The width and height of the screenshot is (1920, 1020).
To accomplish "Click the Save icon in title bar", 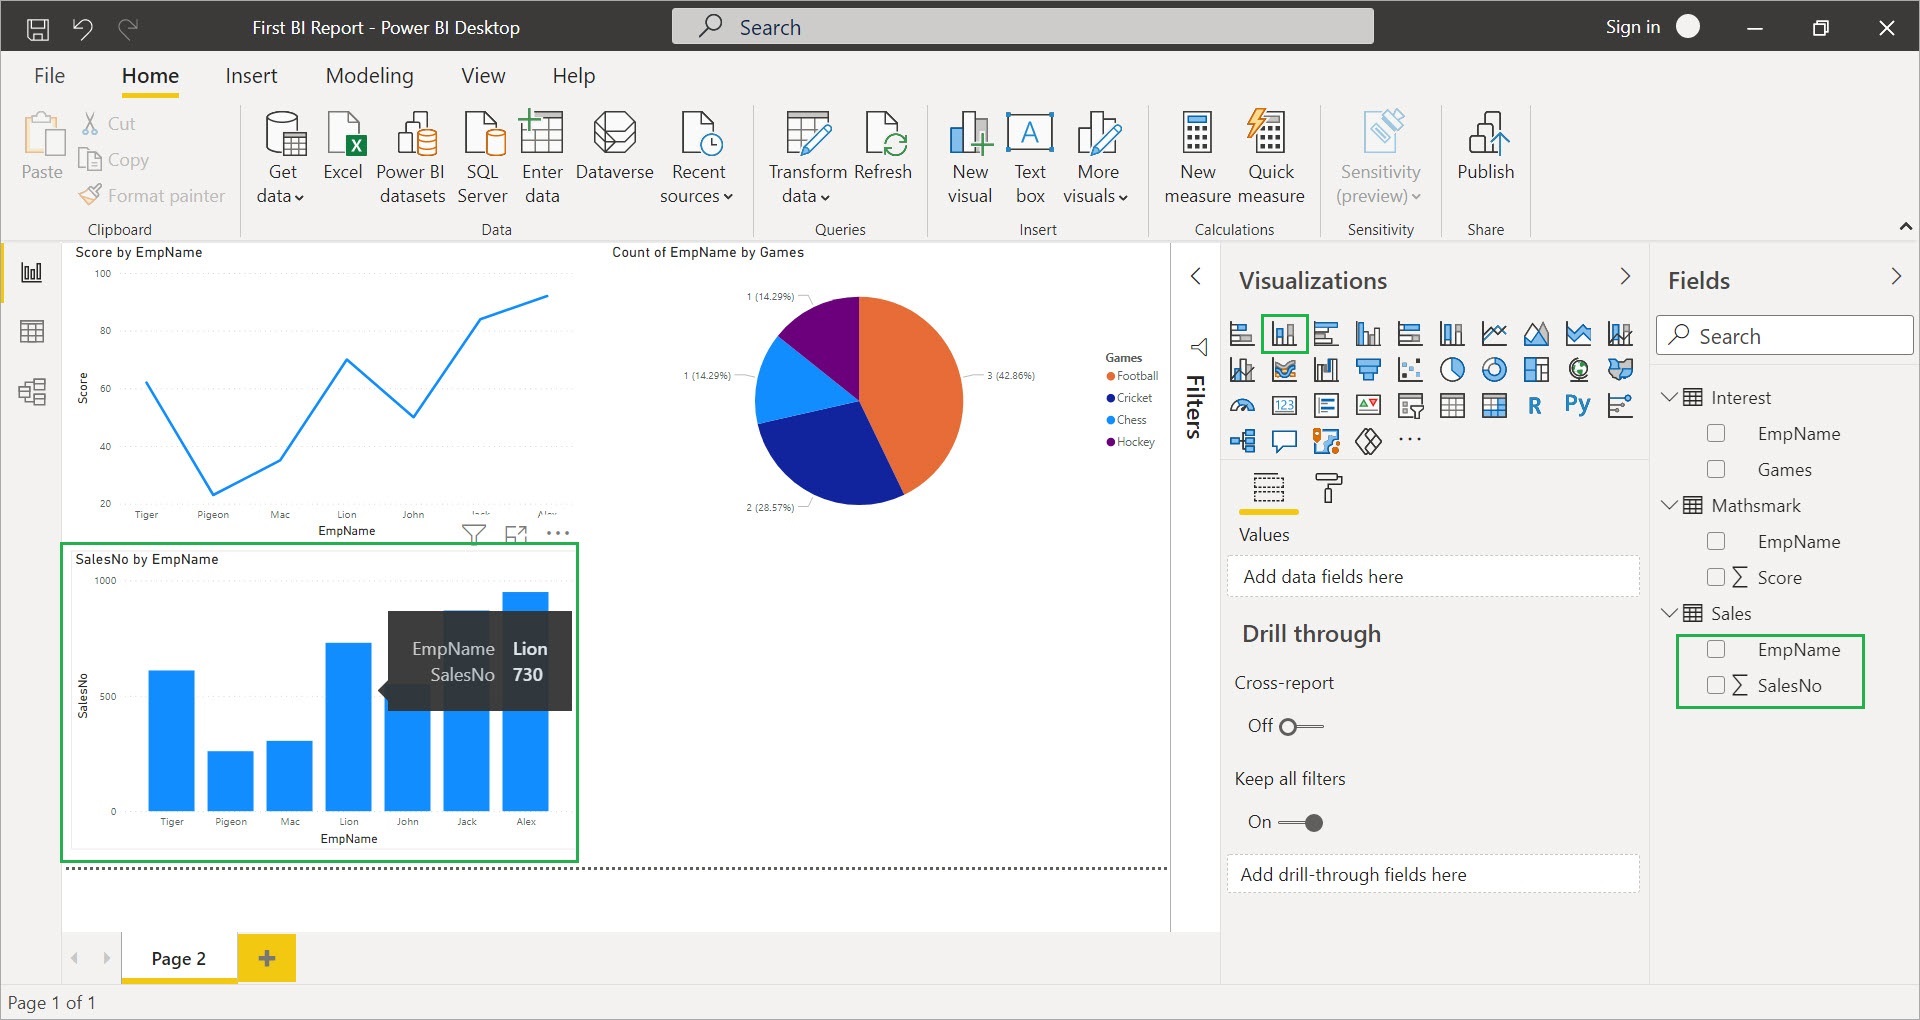I will tap(37, 28).
